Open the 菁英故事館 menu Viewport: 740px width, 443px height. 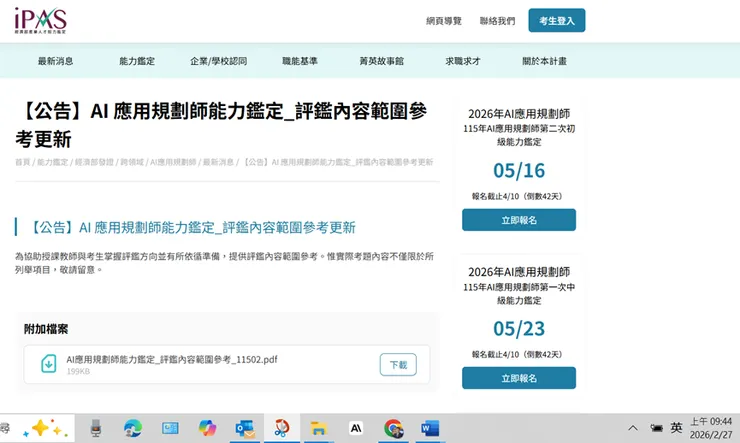(x=381, y=61)
